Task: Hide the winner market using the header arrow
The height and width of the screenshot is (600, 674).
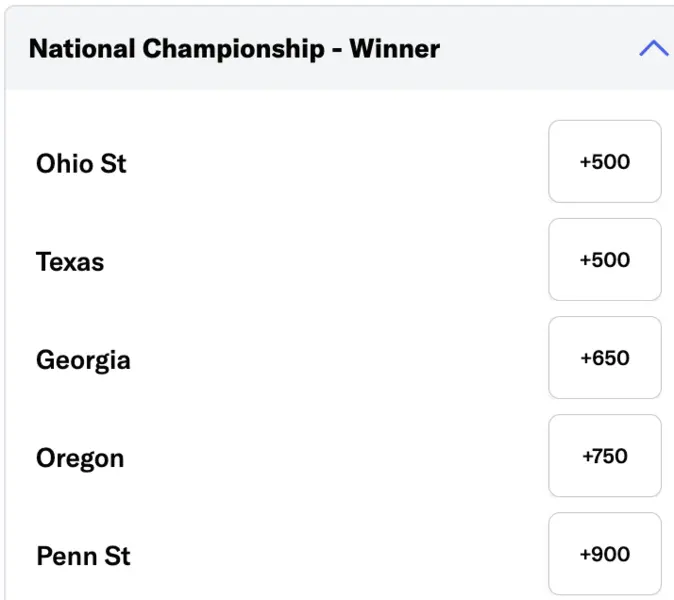Action: (653, 48)
